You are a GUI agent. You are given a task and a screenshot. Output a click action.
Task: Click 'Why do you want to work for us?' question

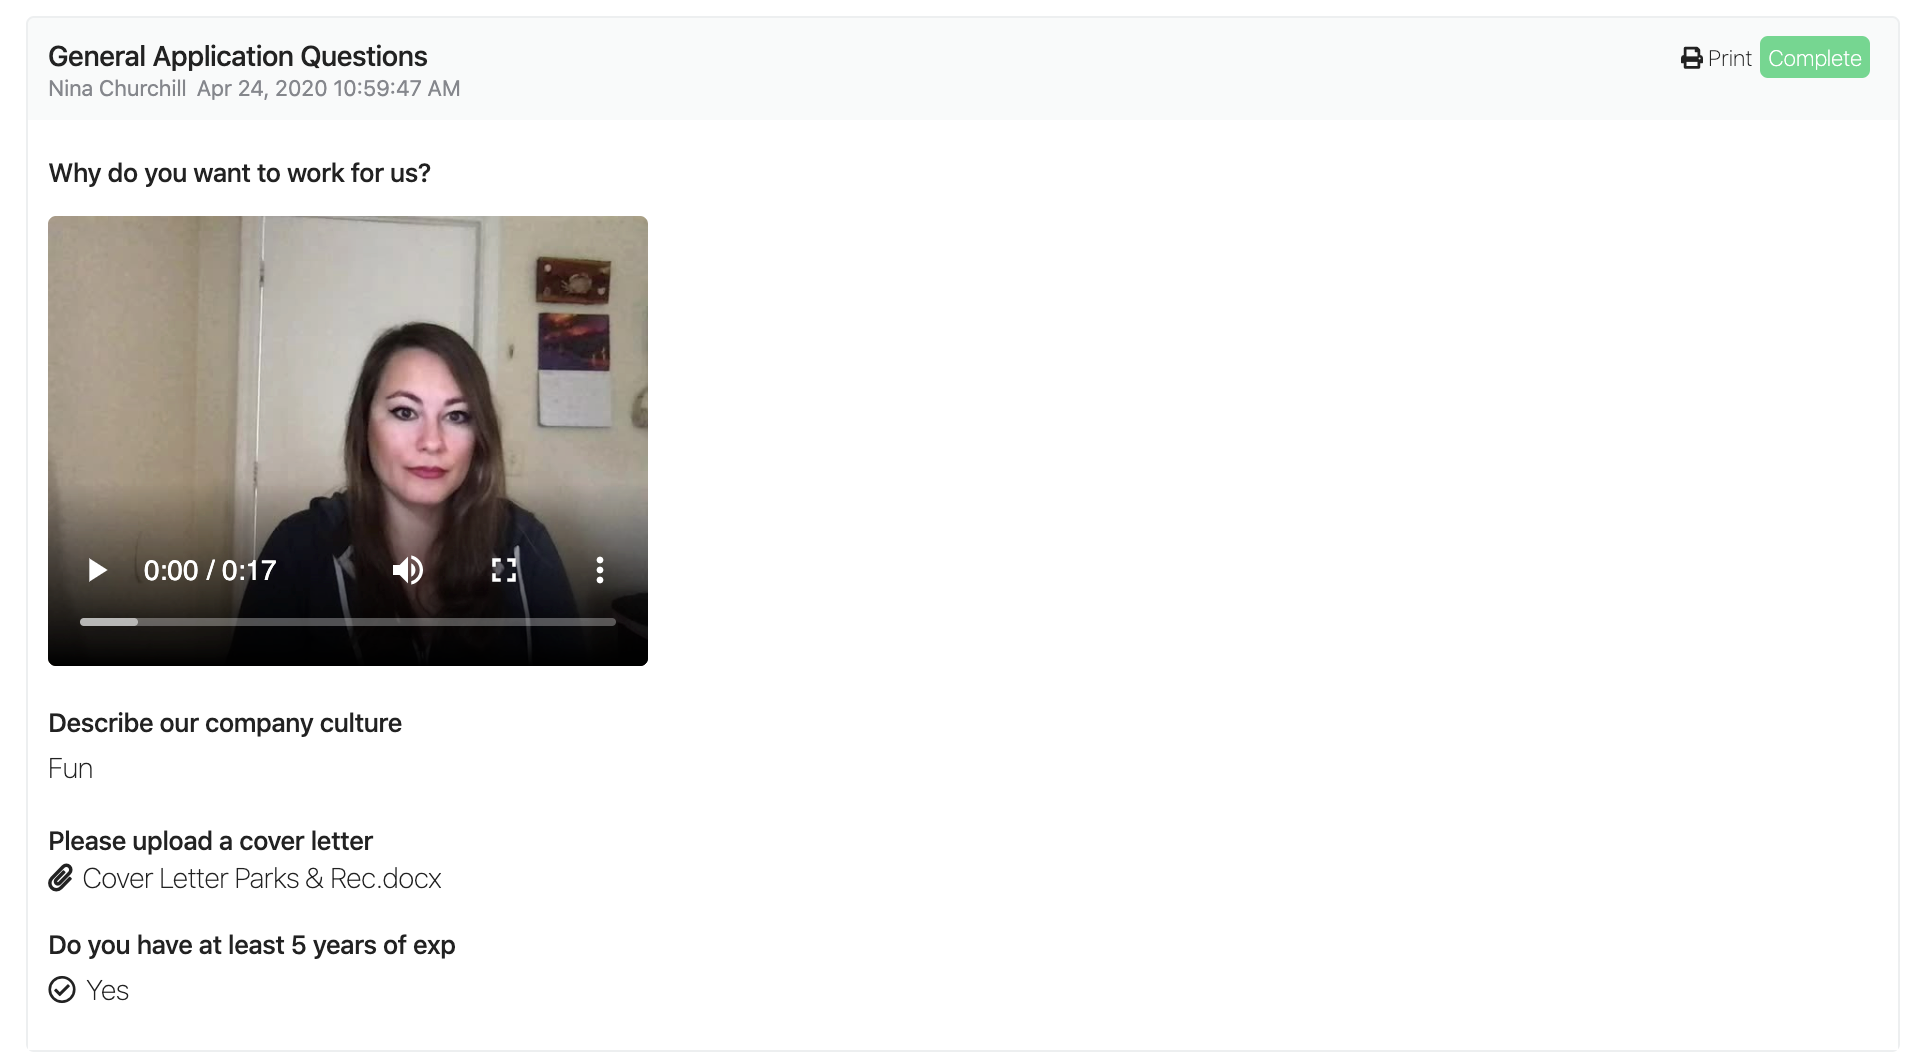(239, 173)
